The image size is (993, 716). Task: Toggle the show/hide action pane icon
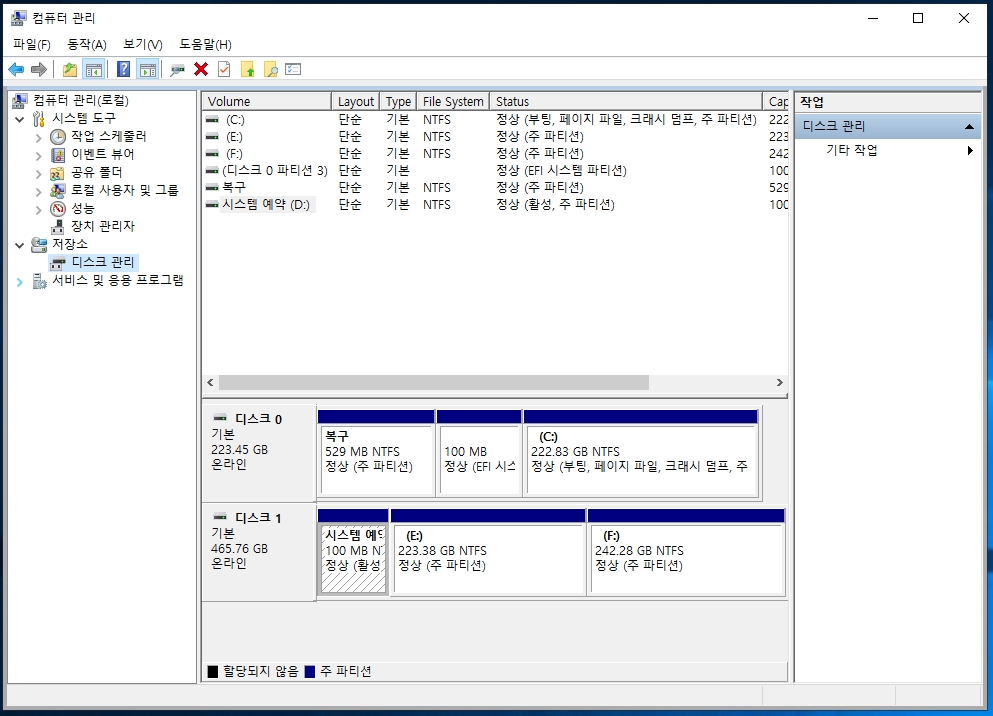pos(148,69)
